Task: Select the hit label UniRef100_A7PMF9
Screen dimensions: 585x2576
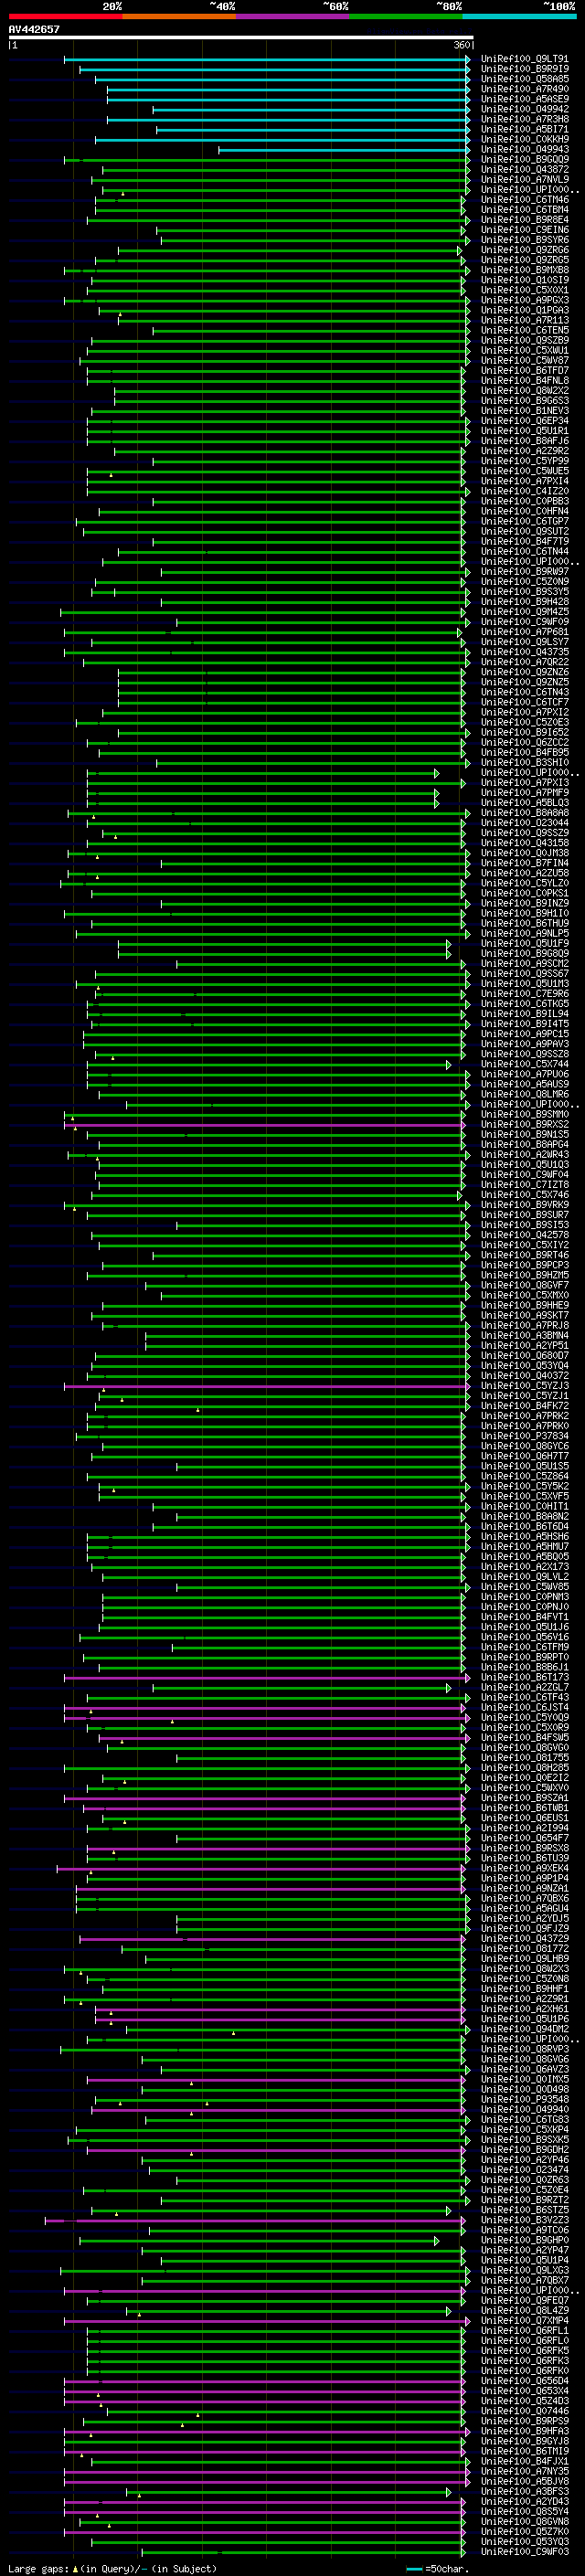Action: click(x=524, y=793)
